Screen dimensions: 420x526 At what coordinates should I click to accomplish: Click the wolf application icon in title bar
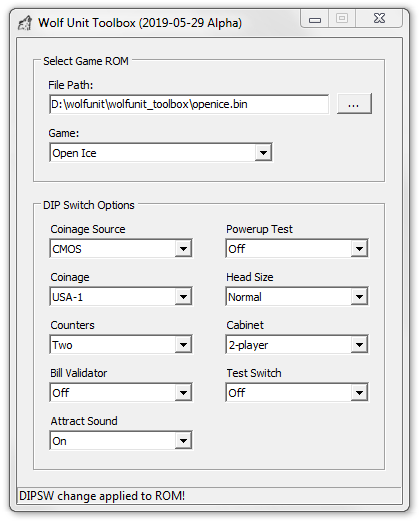coord(25,23)
